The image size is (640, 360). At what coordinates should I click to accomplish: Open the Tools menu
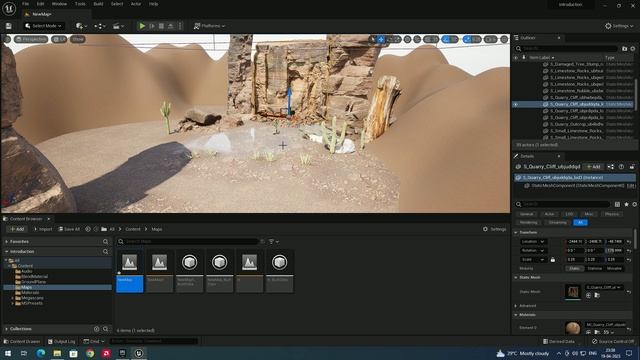click(x=80, y=4)
